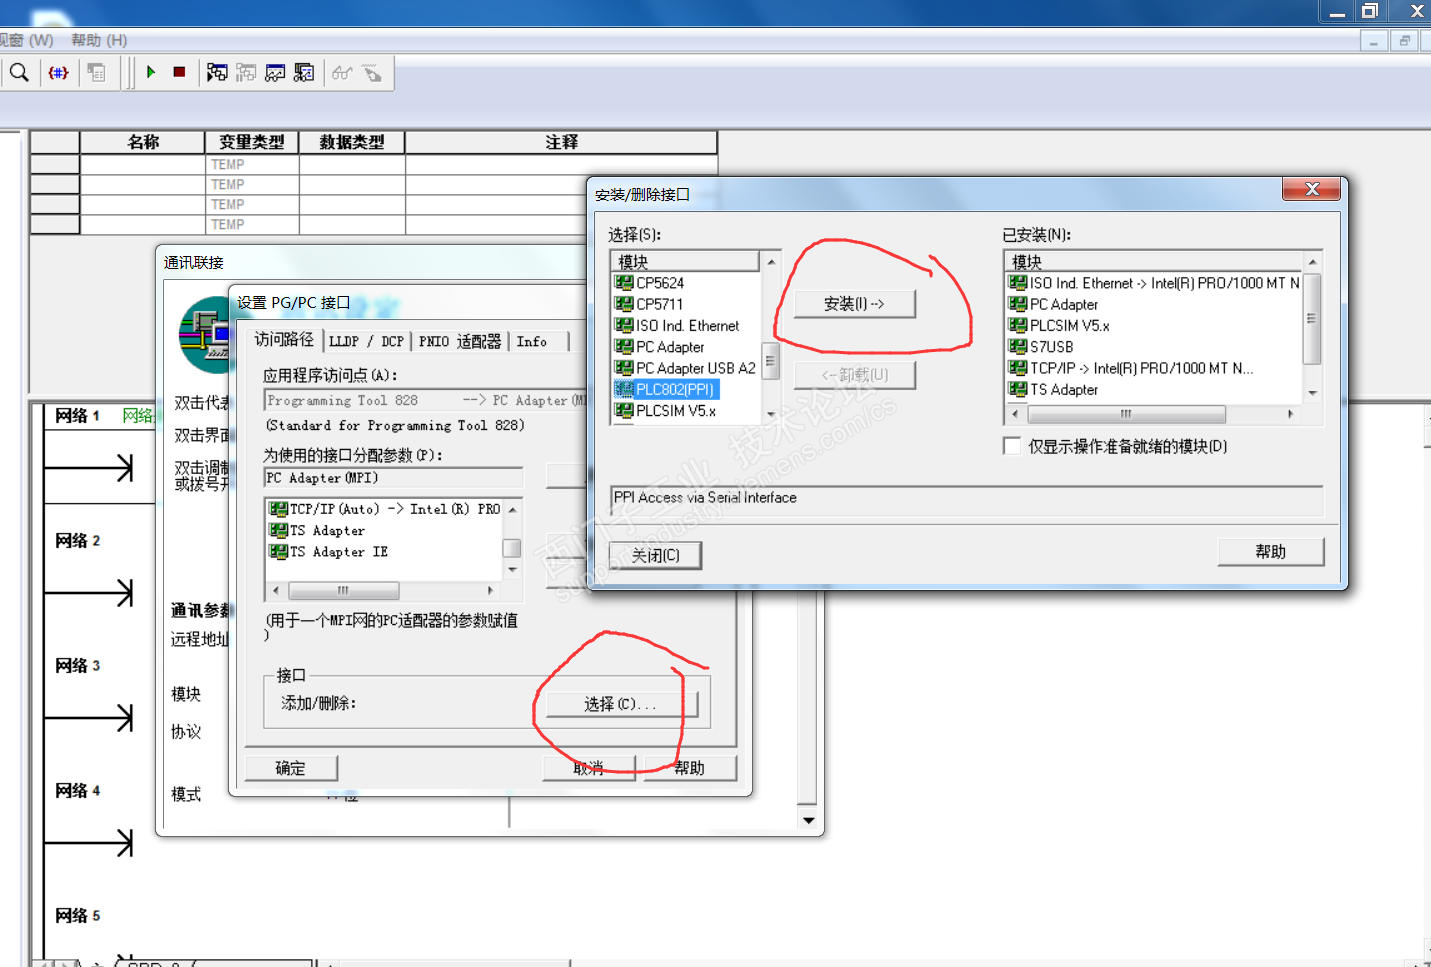The width and height of the screenshot is (1431, 967).
Task: Select TS Adapter in the 已安装 list
Action: (1064, 390)
